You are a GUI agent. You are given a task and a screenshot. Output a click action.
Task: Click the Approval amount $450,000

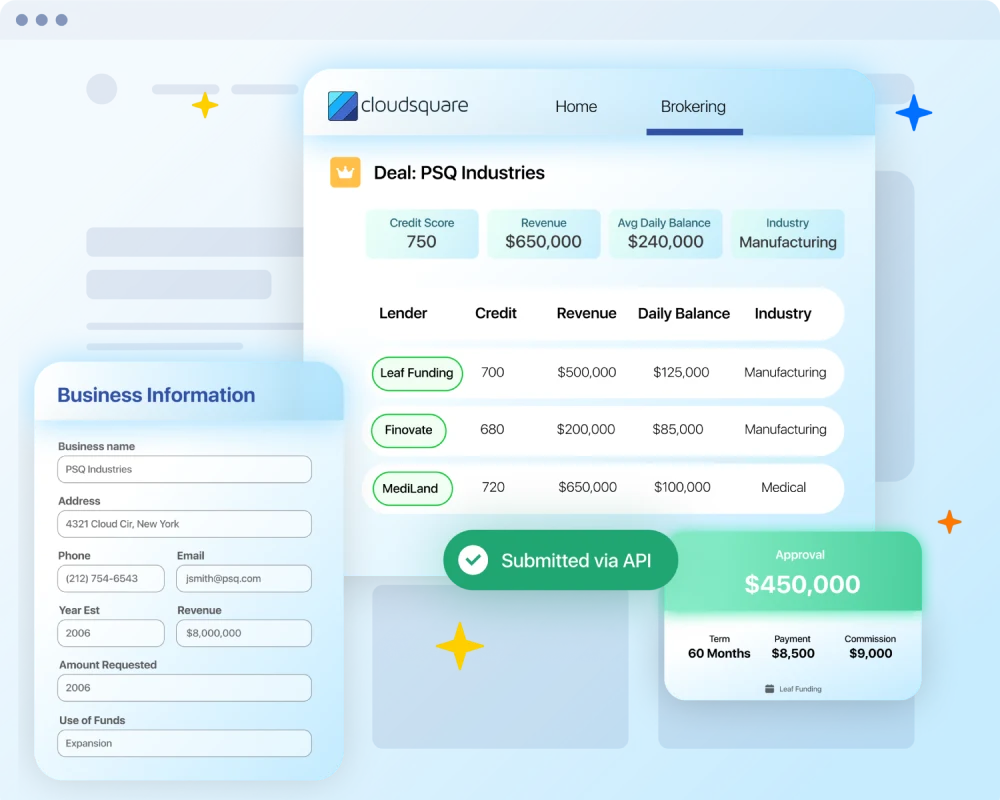coord(802,584)
